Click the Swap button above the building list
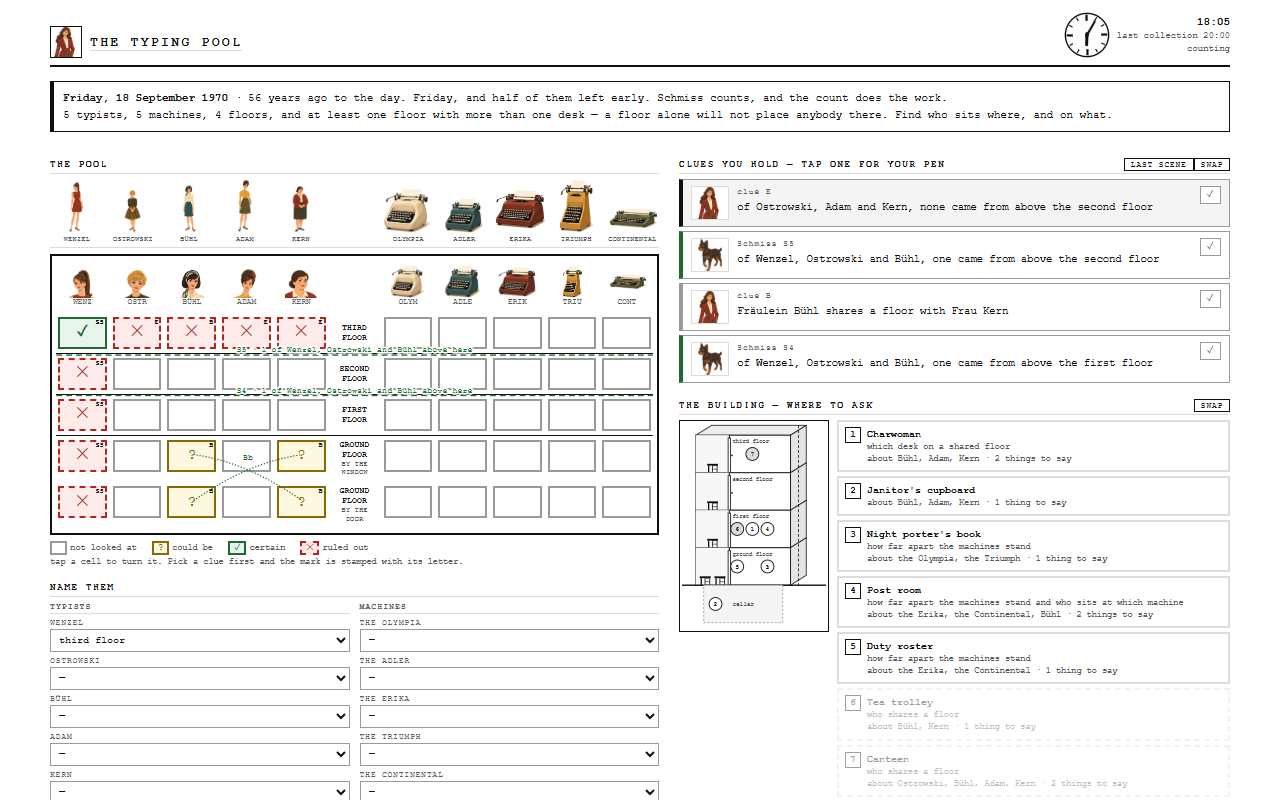 [1212, 406]
